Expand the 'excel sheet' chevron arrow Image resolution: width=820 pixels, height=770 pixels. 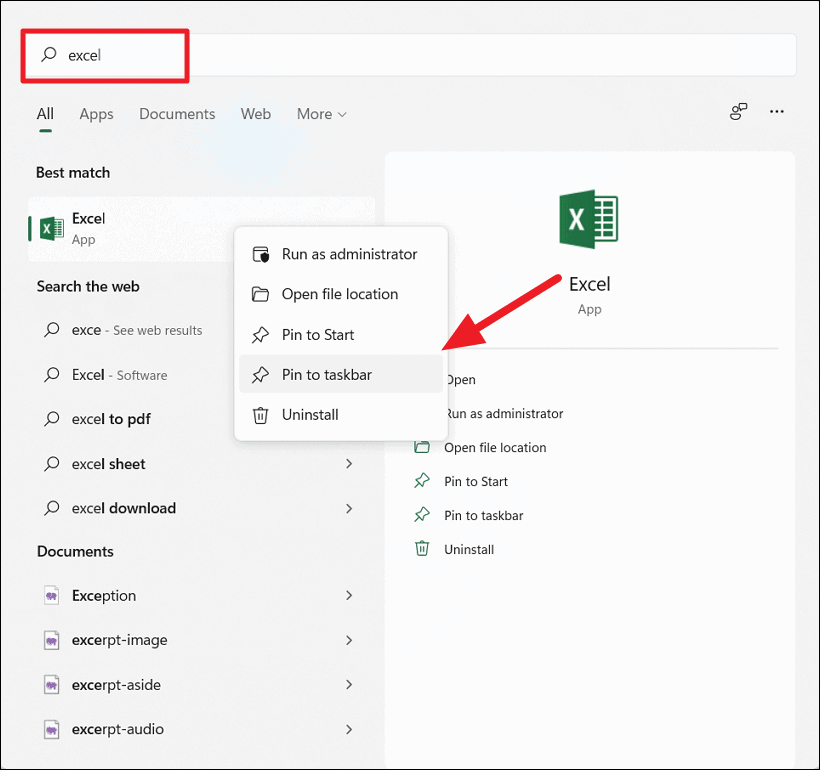tap(349, 464)
